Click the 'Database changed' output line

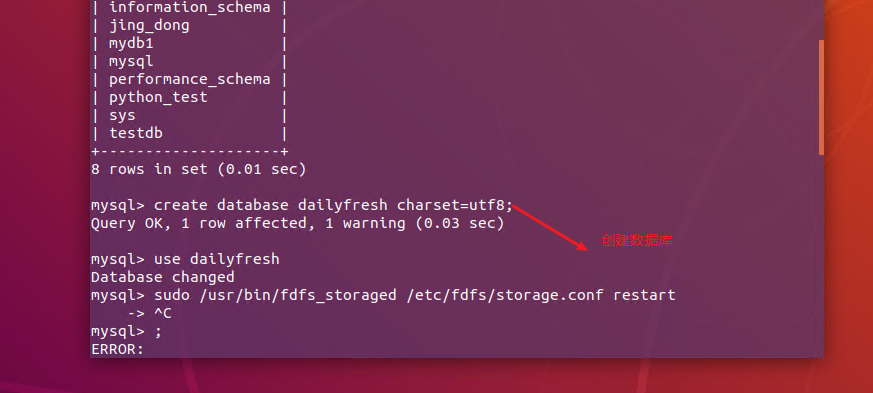163,277
